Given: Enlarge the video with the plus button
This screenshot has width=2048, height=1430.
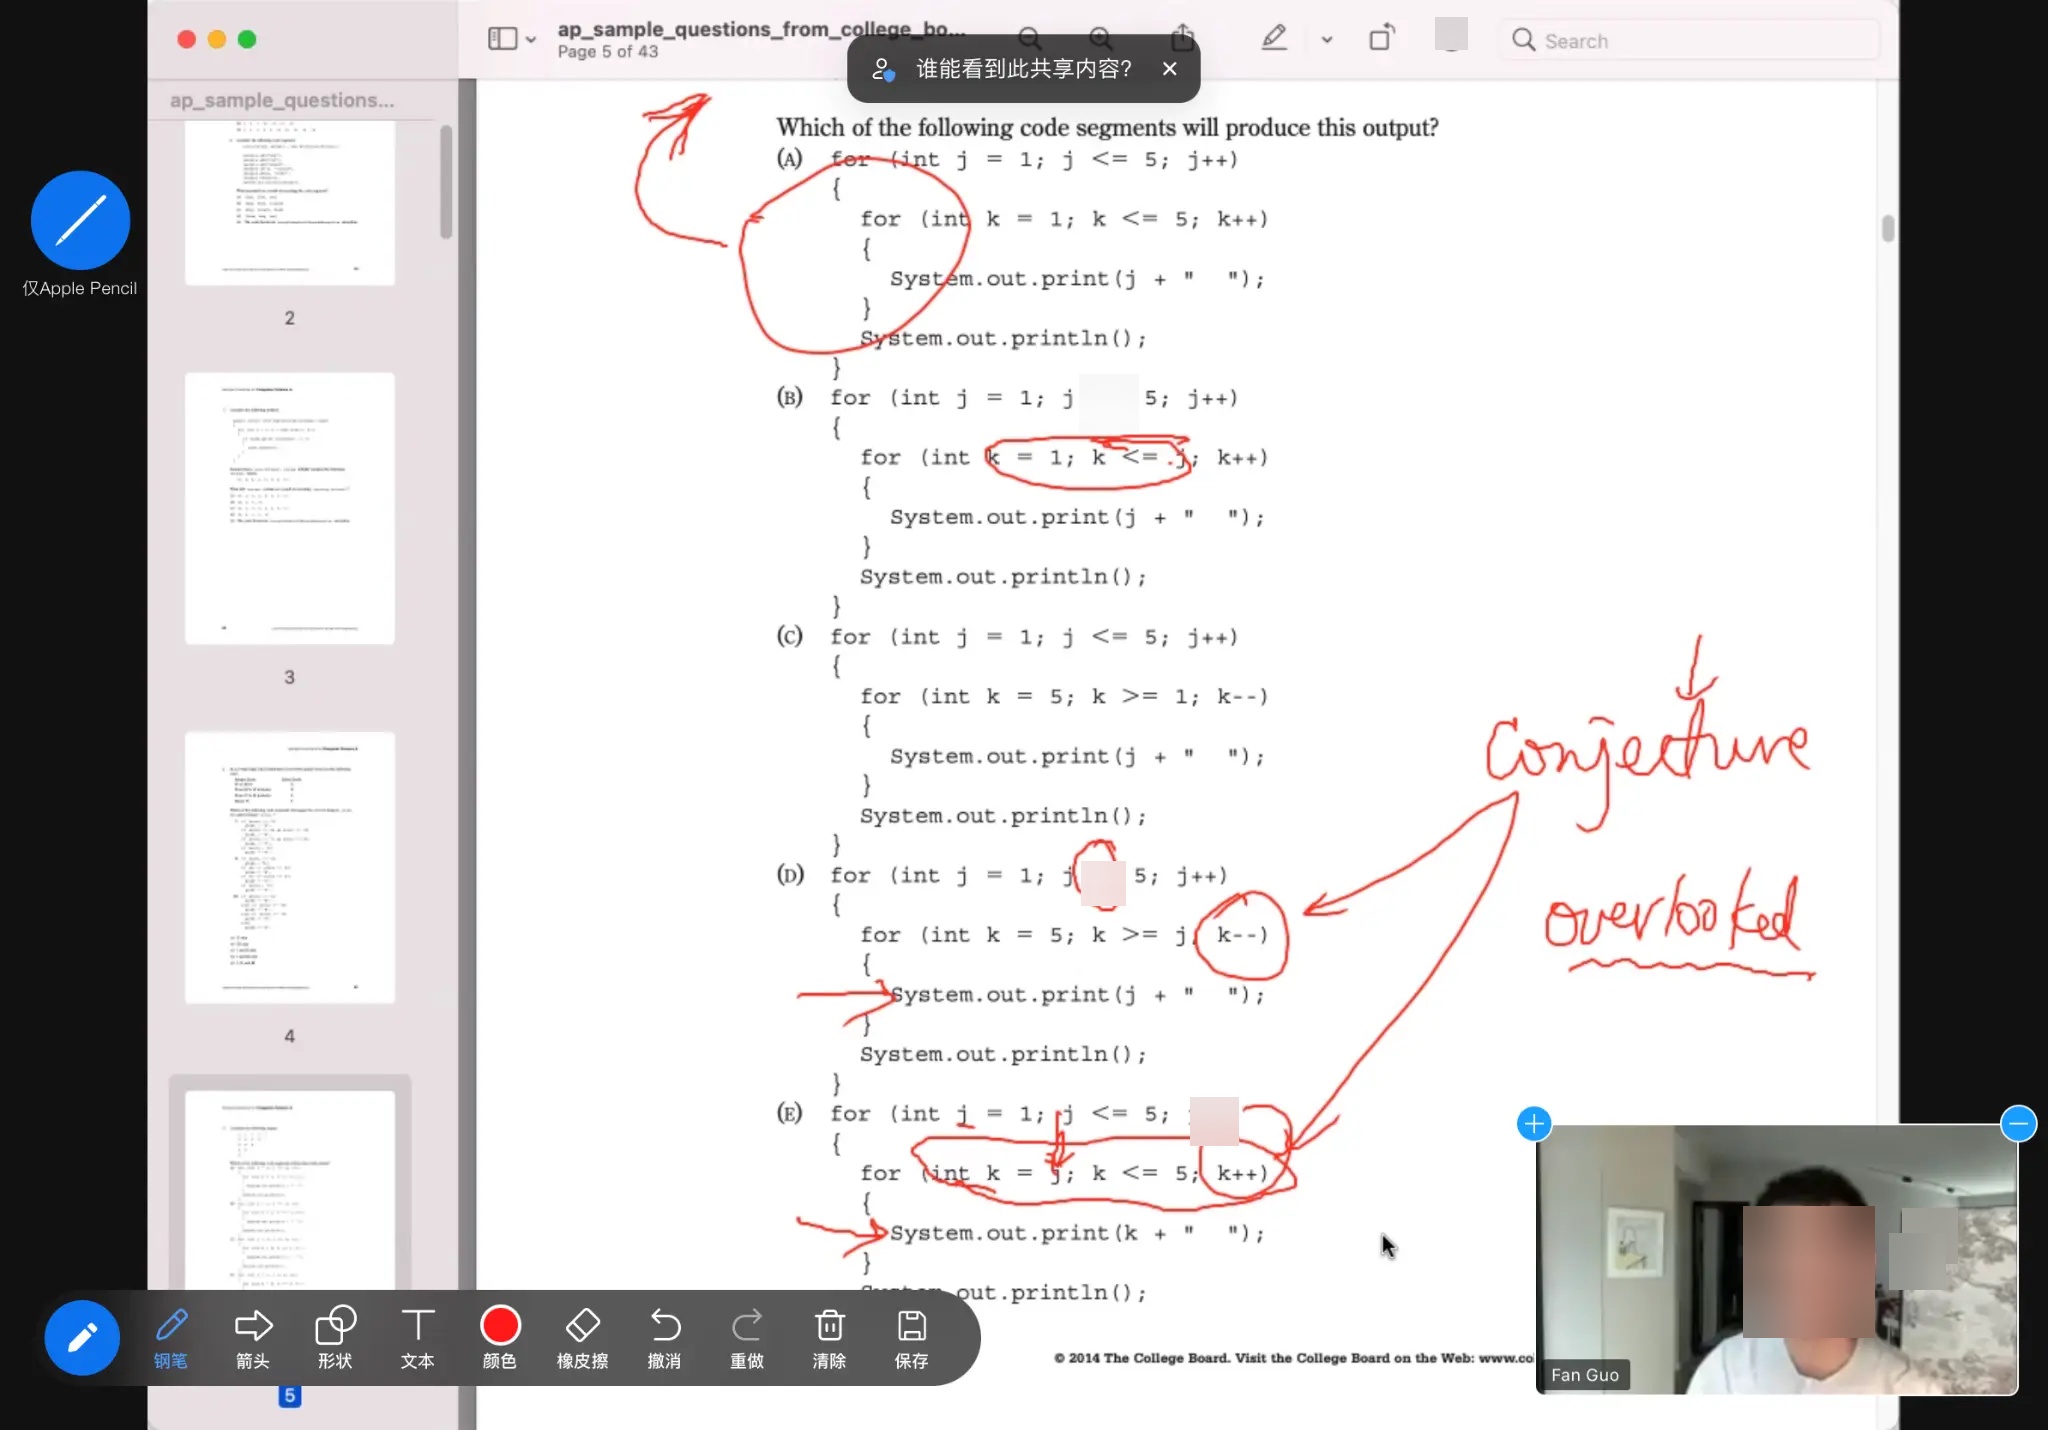Looking at the screenshot, I should tap(1534, 1123).
